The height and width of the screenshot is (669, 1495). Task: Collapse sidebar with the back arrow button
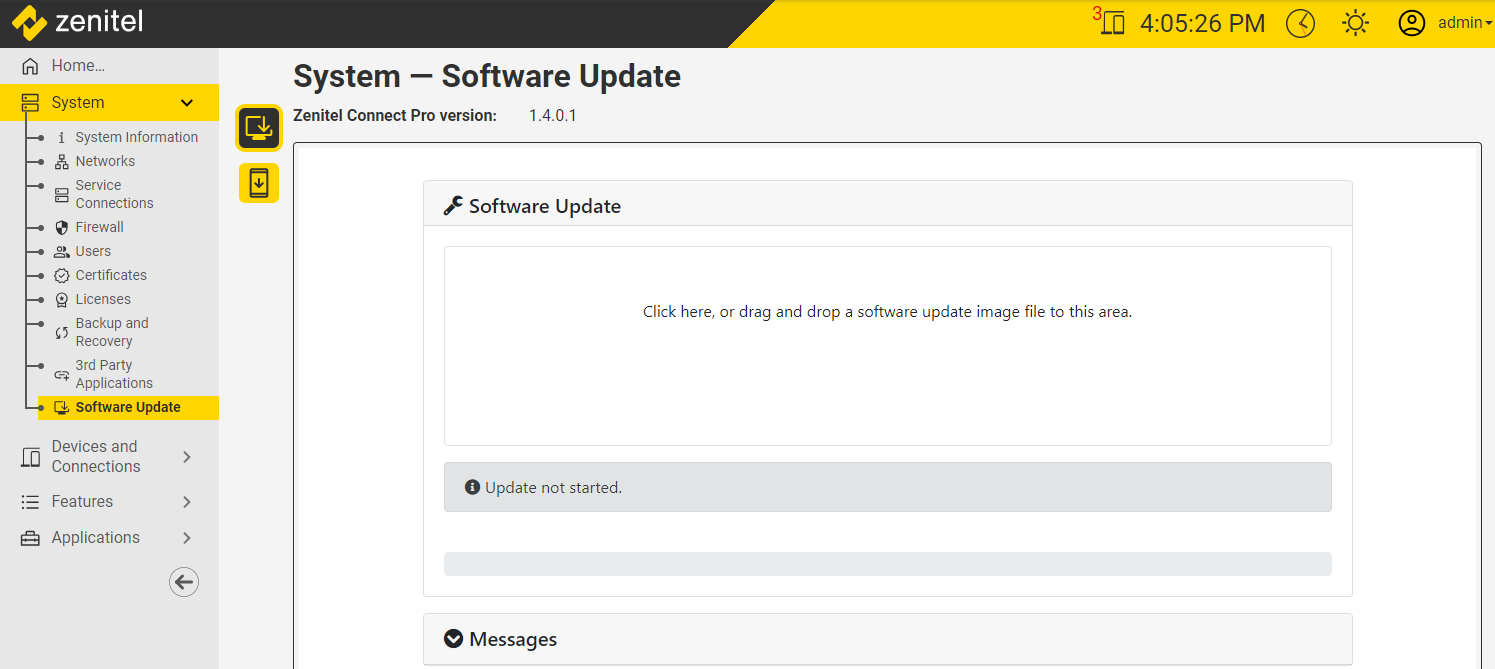[x=184, y=582]
